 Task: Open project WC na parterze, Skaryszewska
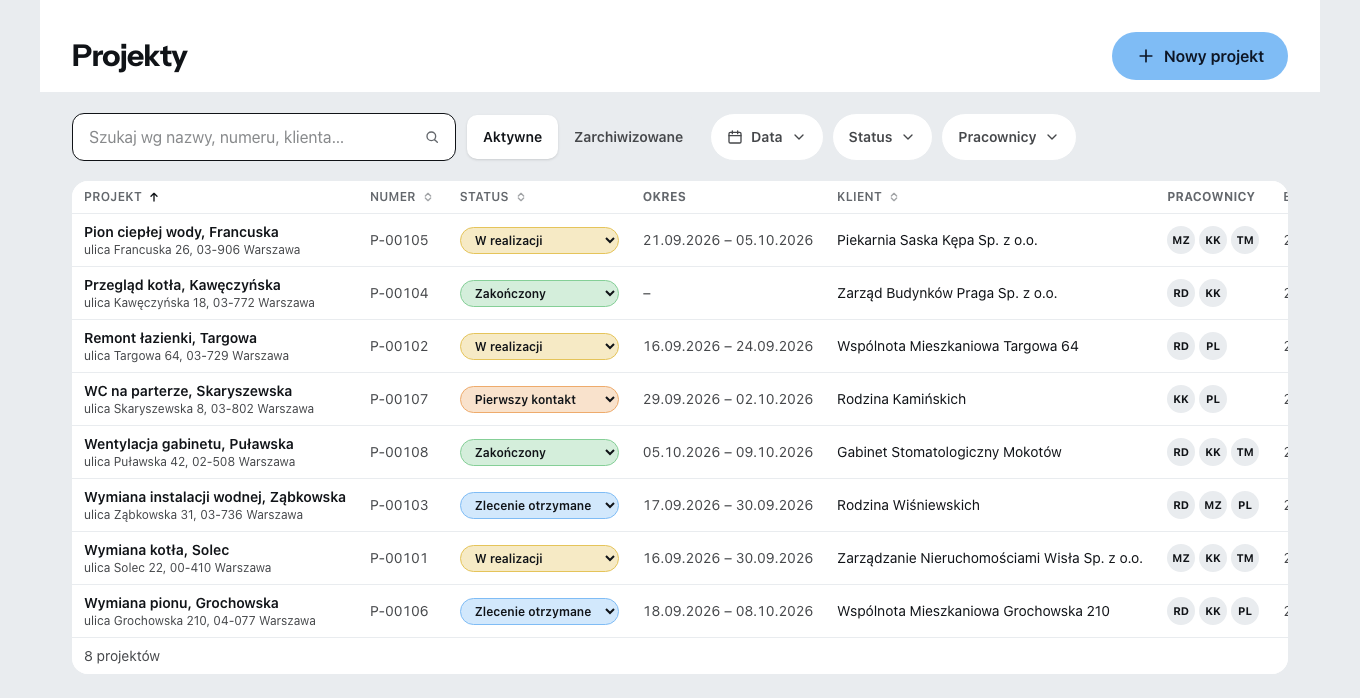(188, 391)
